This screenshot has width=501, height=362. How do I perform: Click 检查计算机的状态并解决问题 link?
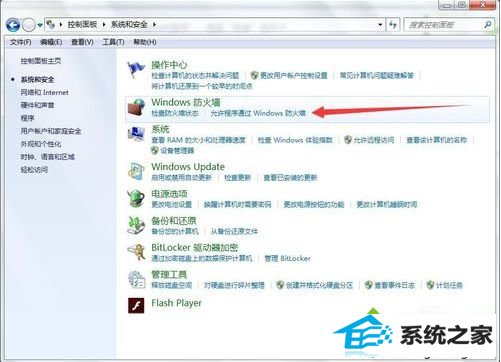195,76
